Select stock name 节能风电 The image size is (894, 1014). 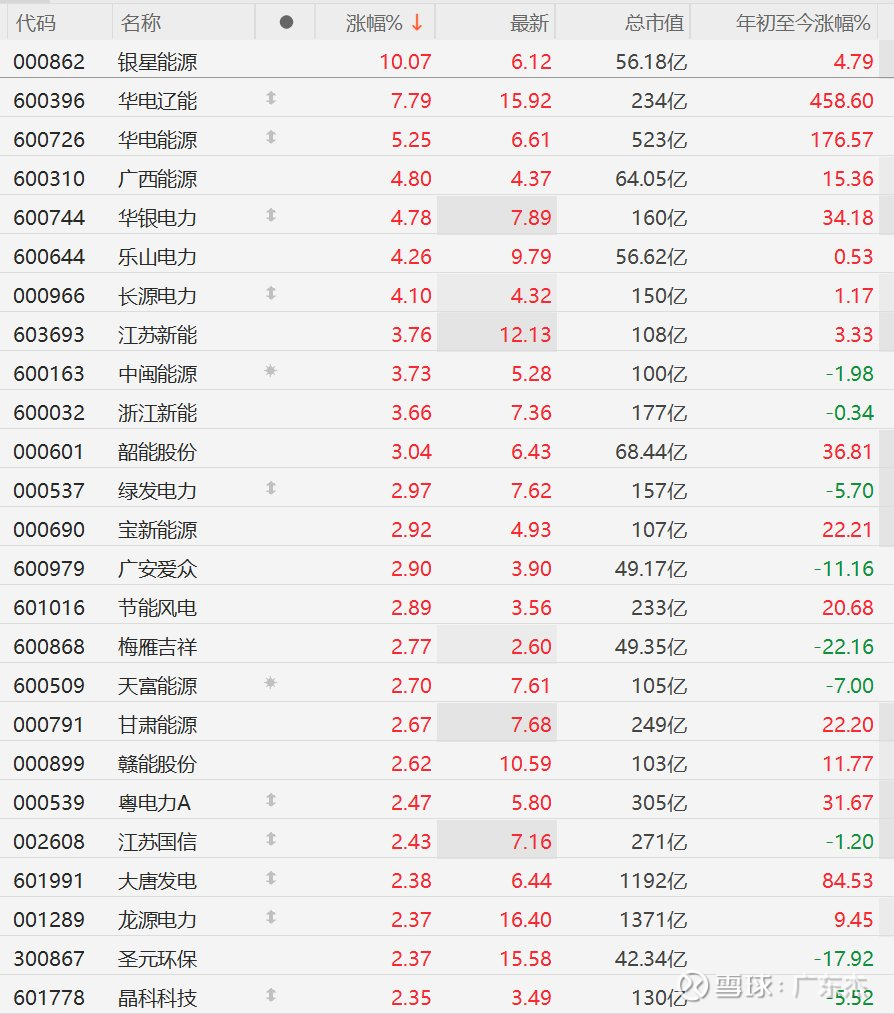157,608
